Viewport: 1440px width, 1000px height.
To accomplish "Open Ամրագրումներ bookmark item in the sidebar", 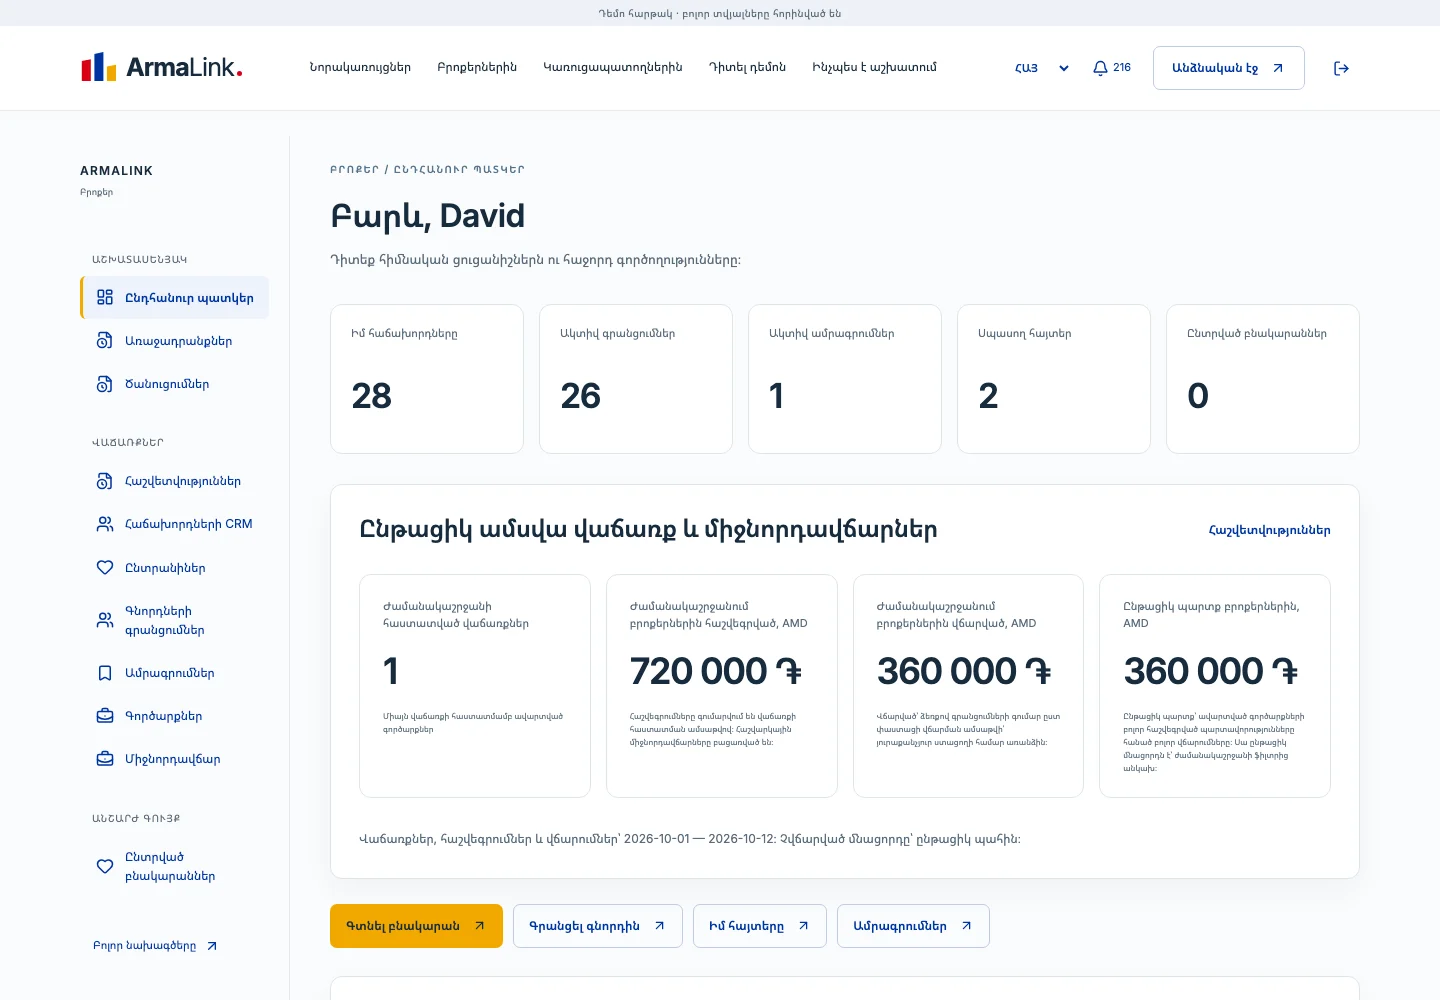I will [174, 673].
